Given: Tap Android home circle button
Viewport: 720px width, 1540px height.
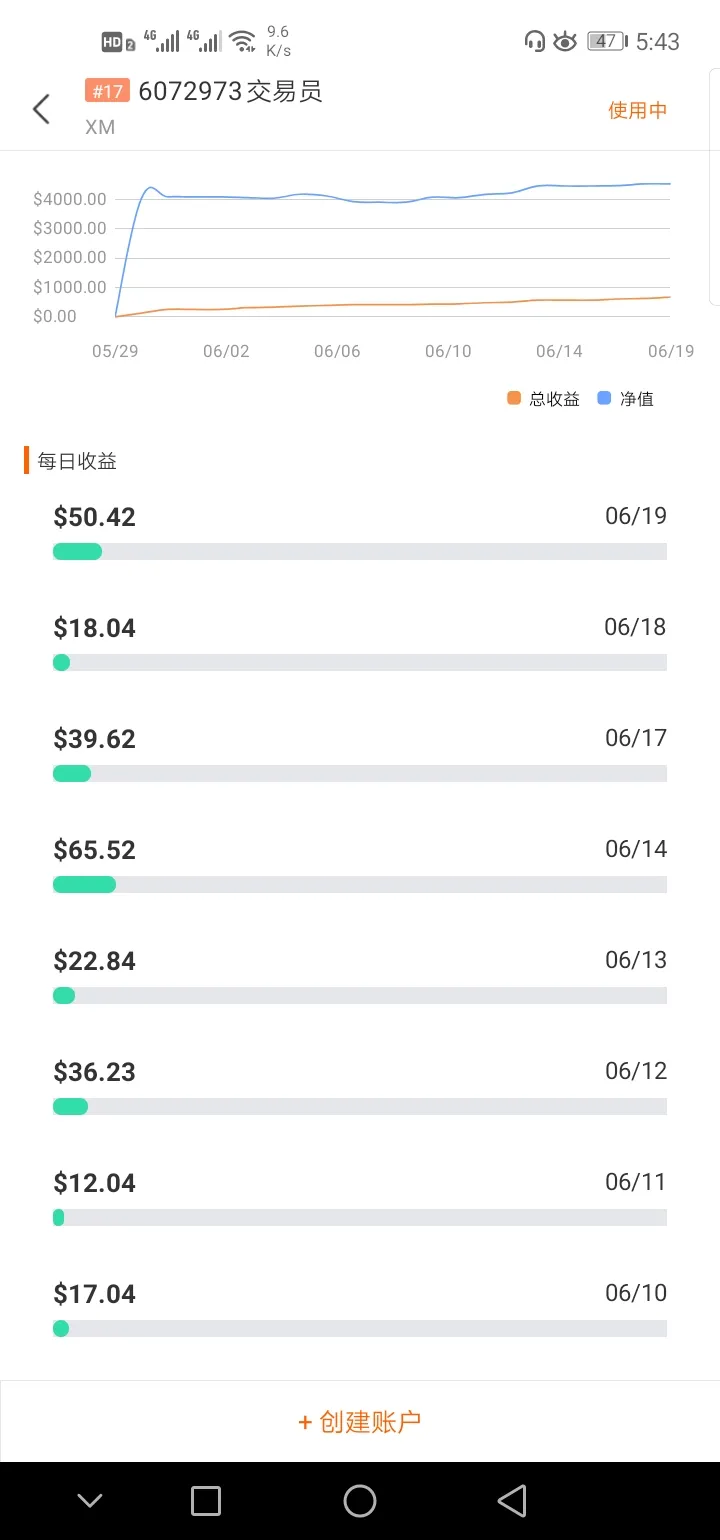Looking at the screenshot, I should [360, 1500].
